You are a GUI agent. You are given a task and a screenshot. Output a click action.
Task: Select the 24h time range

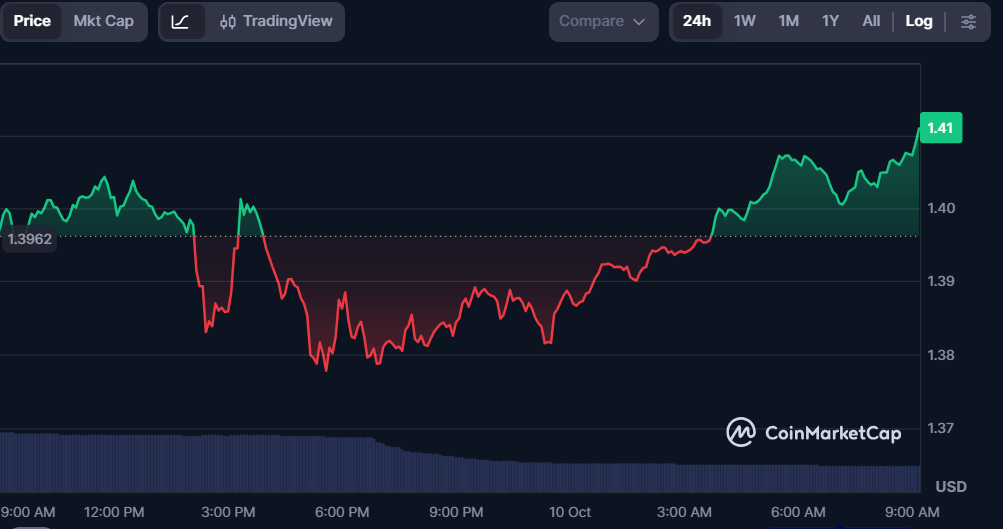click(697, 21)
